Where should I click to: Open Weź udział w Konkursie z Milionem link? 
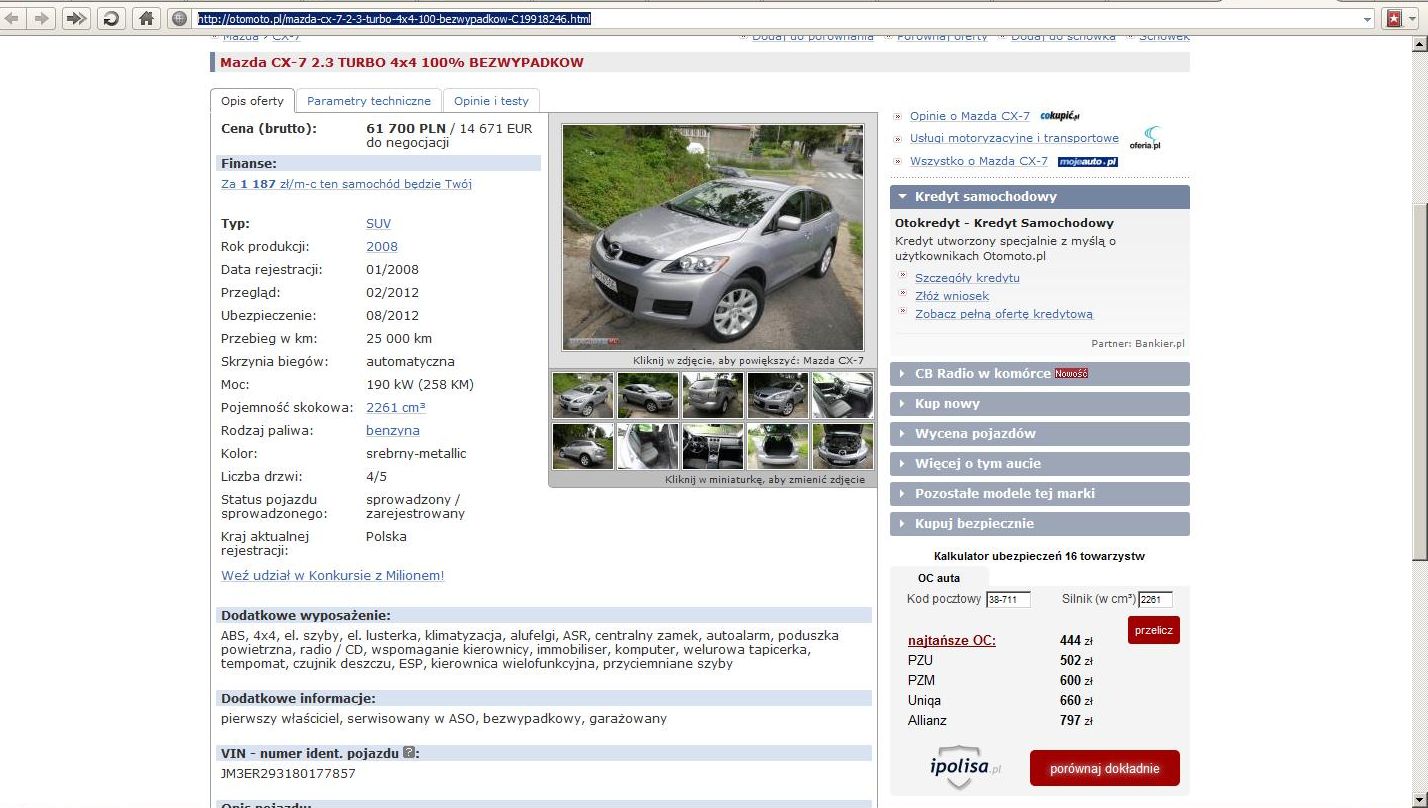click(x=333, y=576)
